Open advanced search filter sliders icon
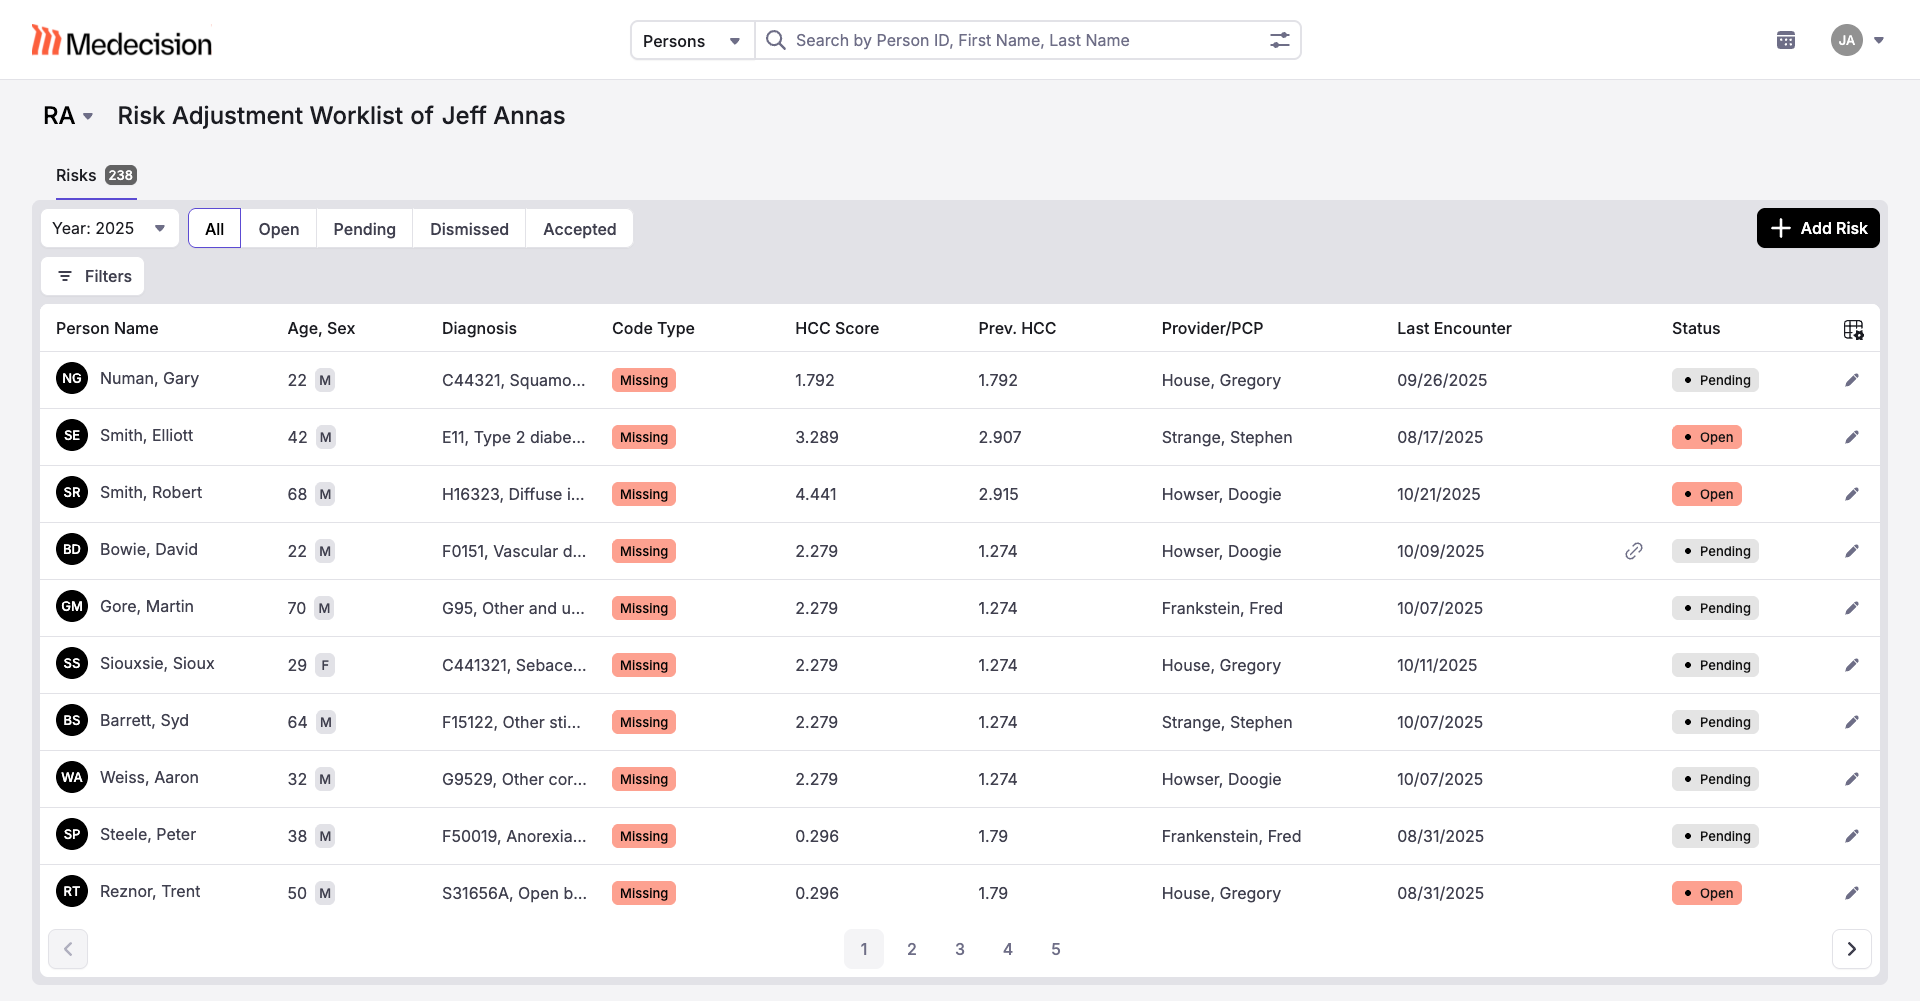 [1279, 40]
